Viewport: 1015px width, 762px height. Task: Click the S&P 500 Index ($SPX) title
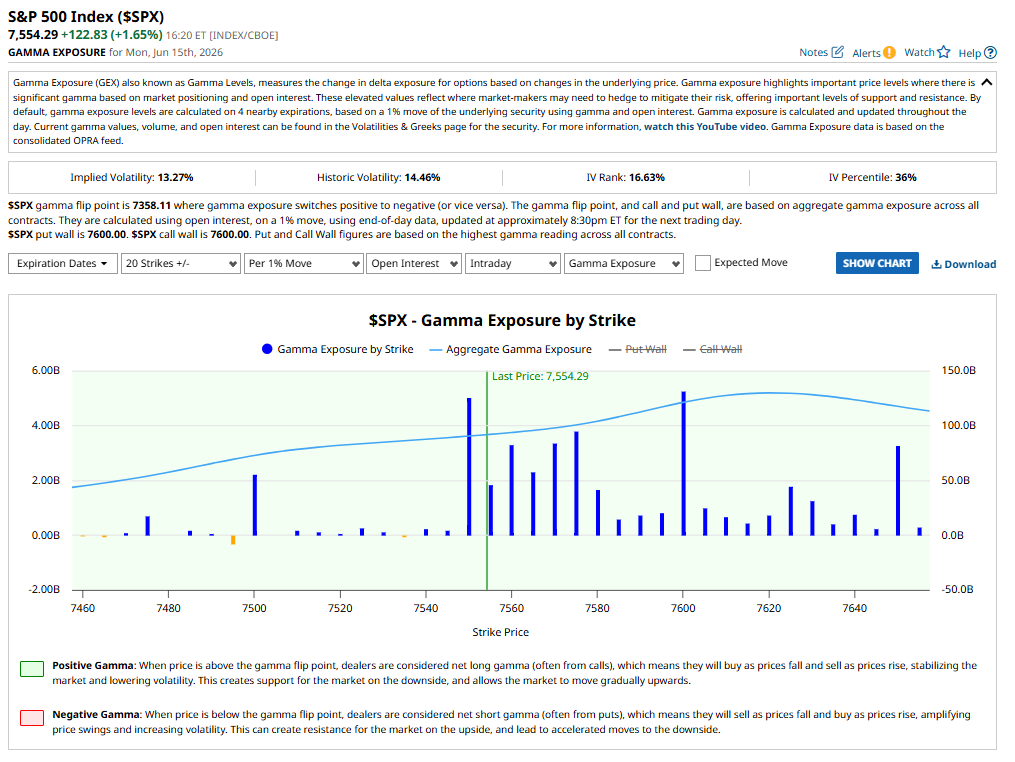point(86,16)
